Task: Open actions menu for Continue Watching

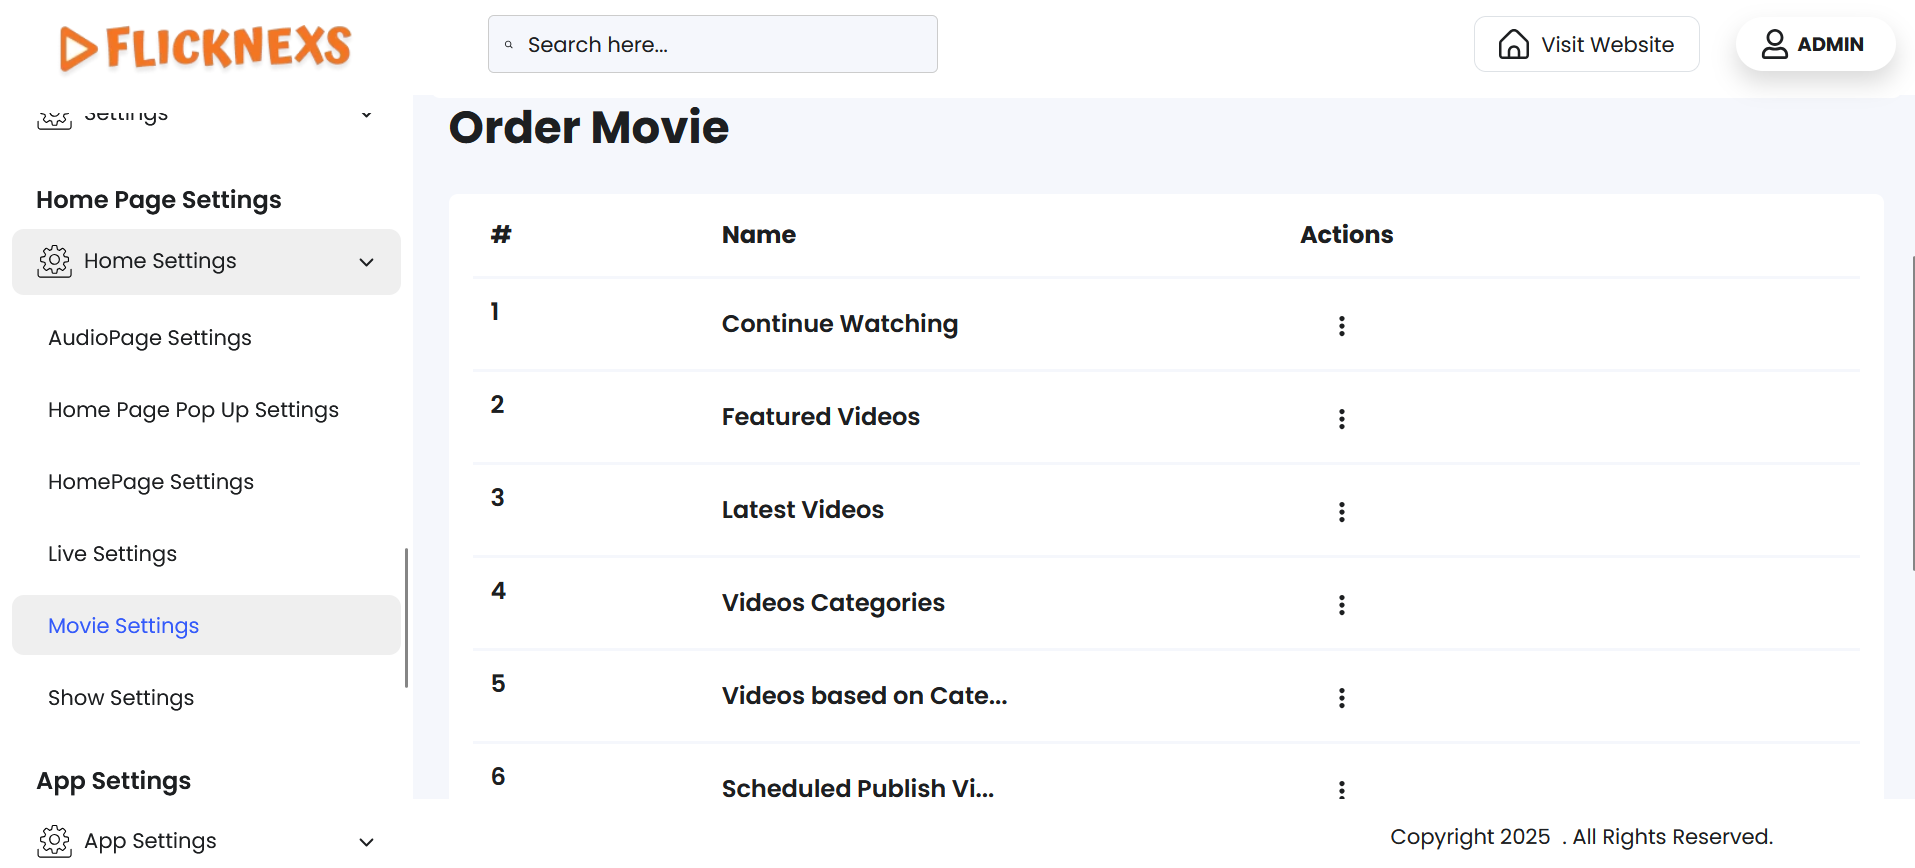Action: (x=1341, y=326)
